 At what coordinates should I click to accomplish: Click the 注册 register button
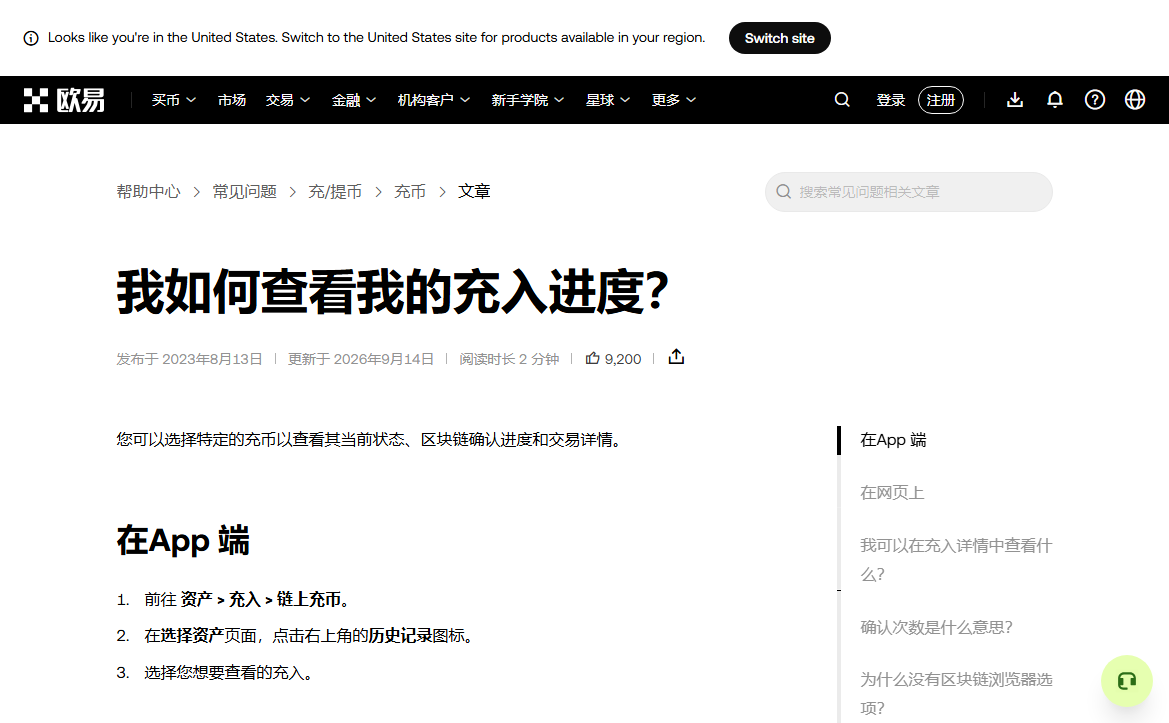pos(941,100)
